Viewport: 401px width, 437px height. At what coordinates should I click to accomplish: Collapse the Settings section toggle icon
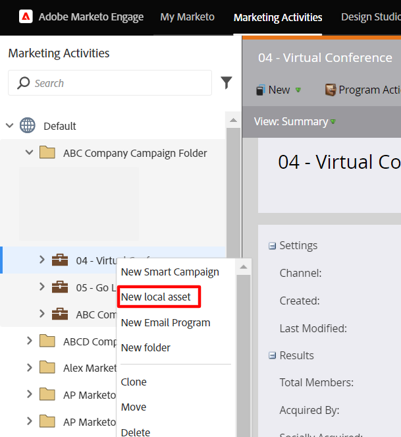click(272, 246)
